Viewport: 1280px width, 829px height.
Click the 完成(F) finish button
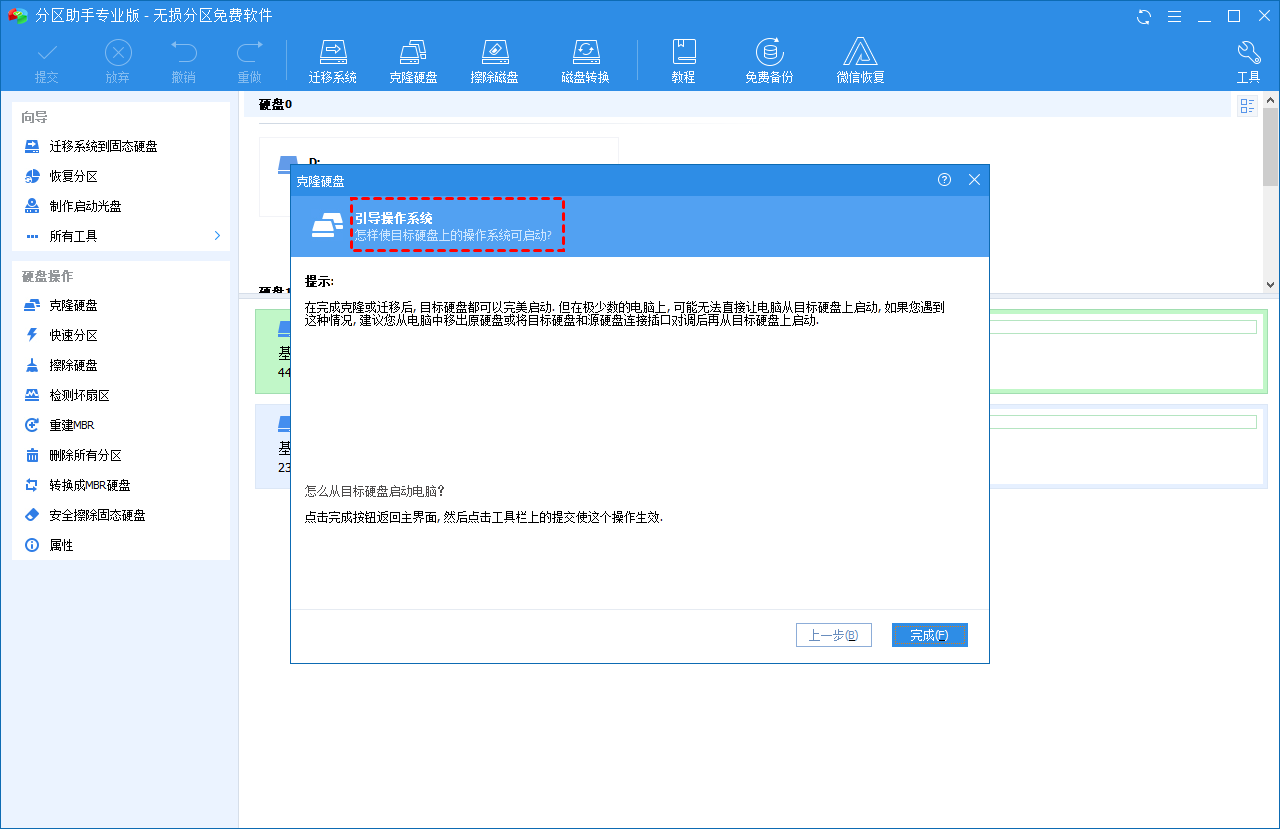coord(930,635)
